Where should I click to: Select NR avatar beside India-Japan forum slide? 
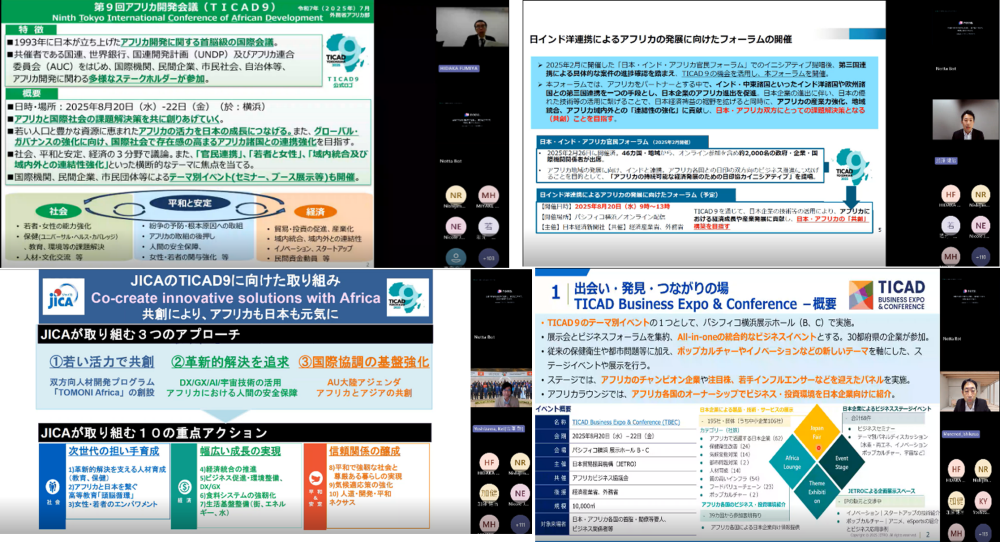(x=980, y=194)
